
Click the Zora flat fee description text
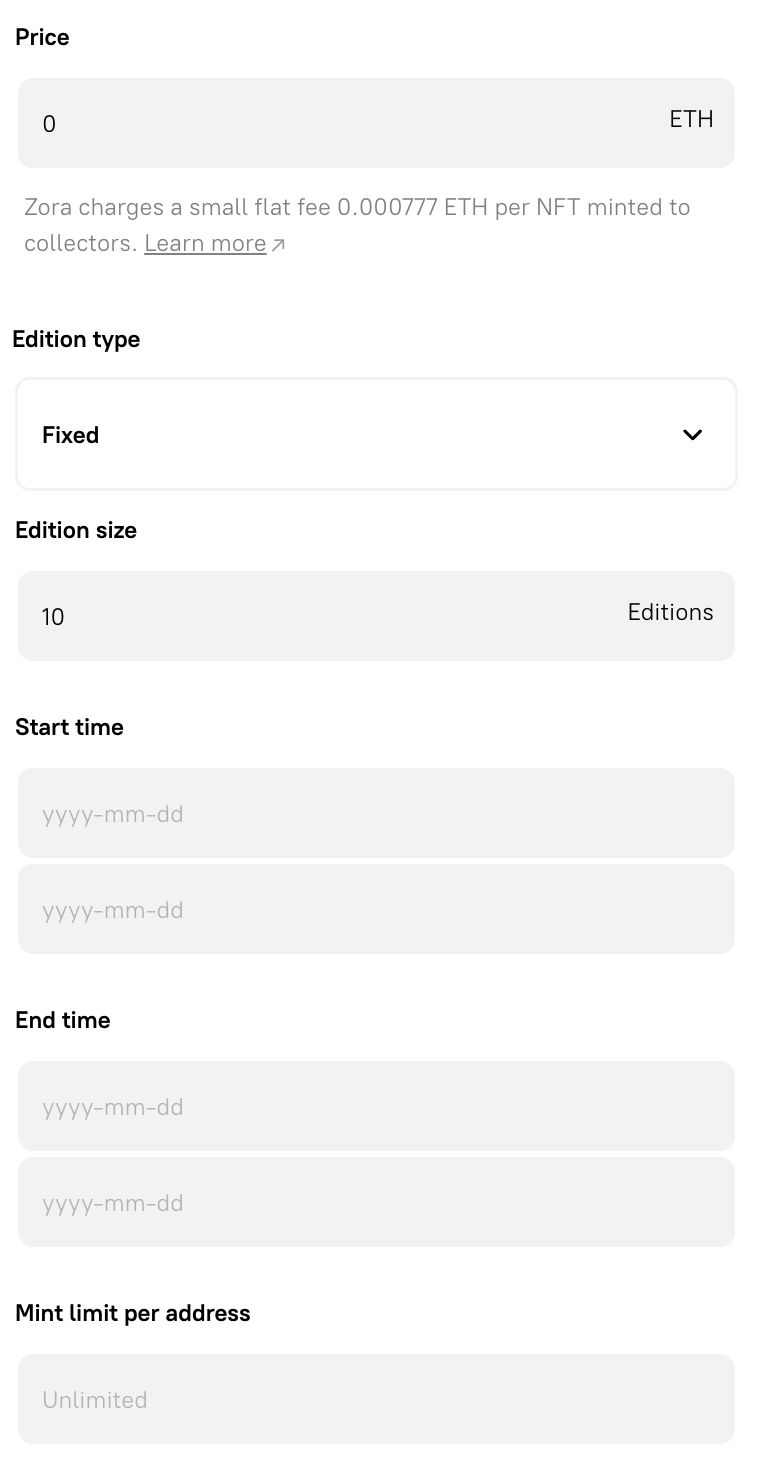(x=357, y=207)
